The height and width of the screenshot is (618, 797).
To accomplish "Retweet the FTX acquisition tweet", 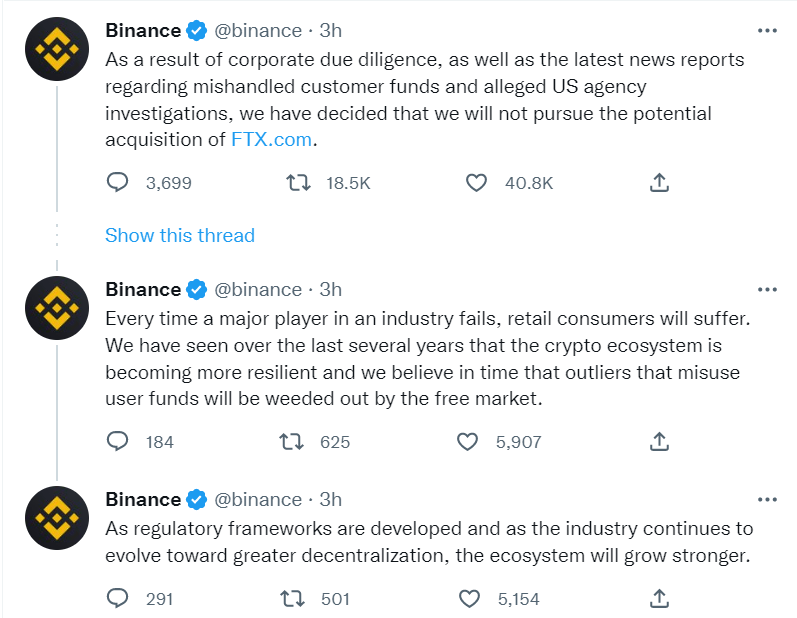I will click(x=297, y=183).
